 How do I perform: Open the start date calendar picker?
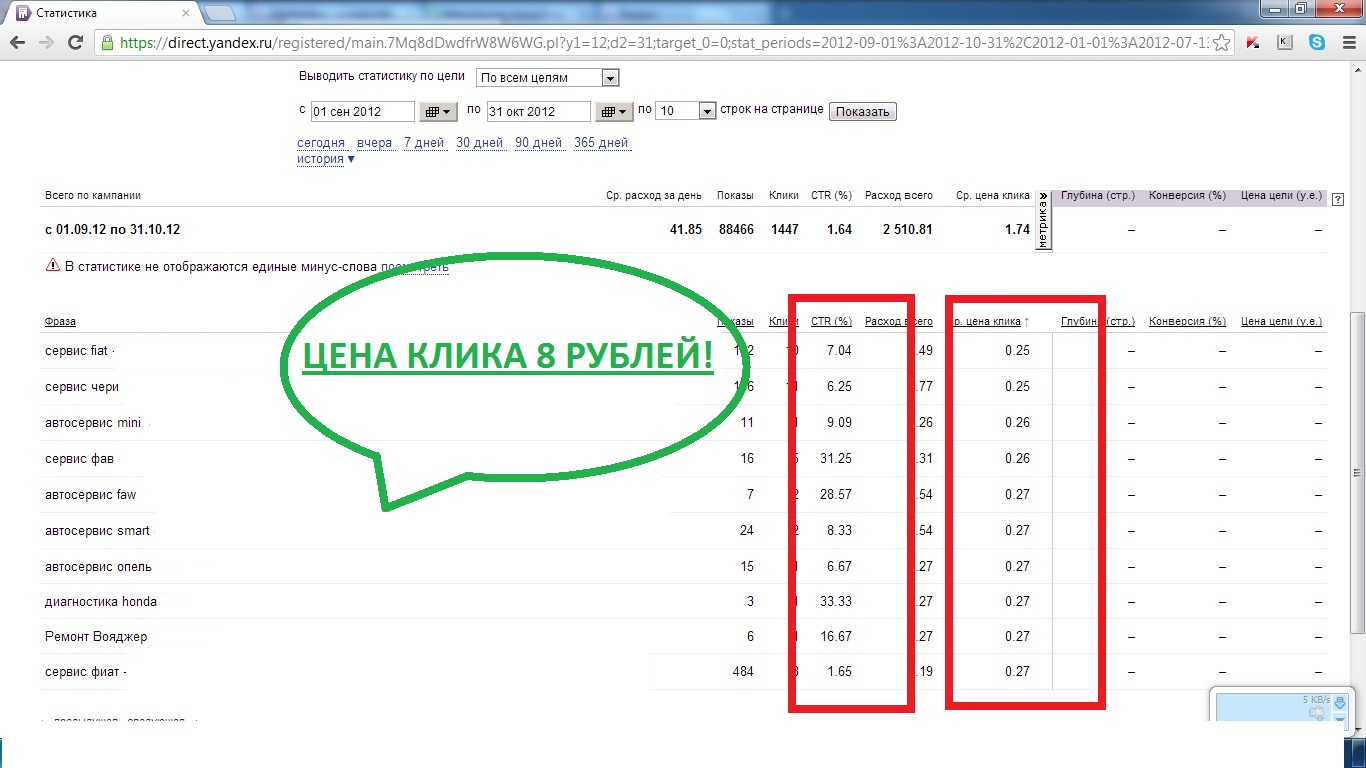(439, 111)
